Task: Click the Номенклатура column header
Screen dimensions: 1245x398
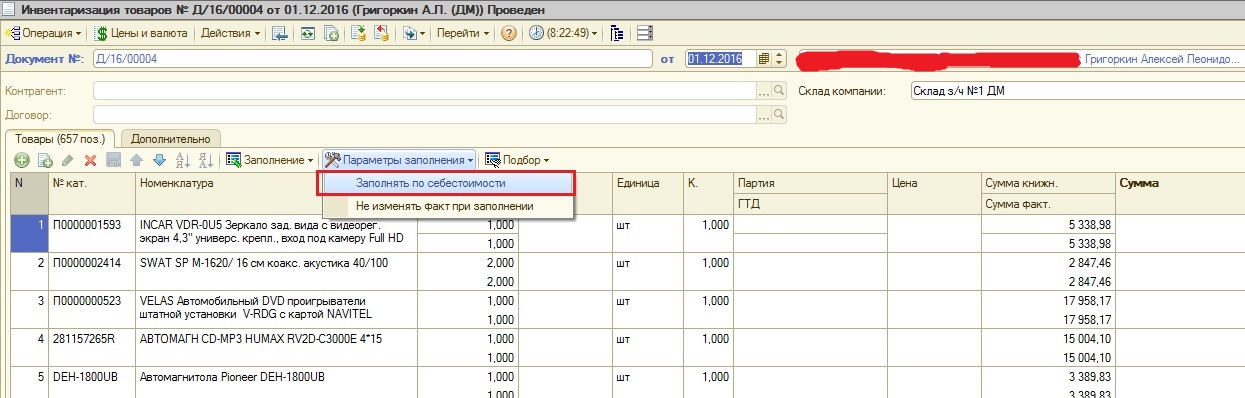Action: point(276,184)
